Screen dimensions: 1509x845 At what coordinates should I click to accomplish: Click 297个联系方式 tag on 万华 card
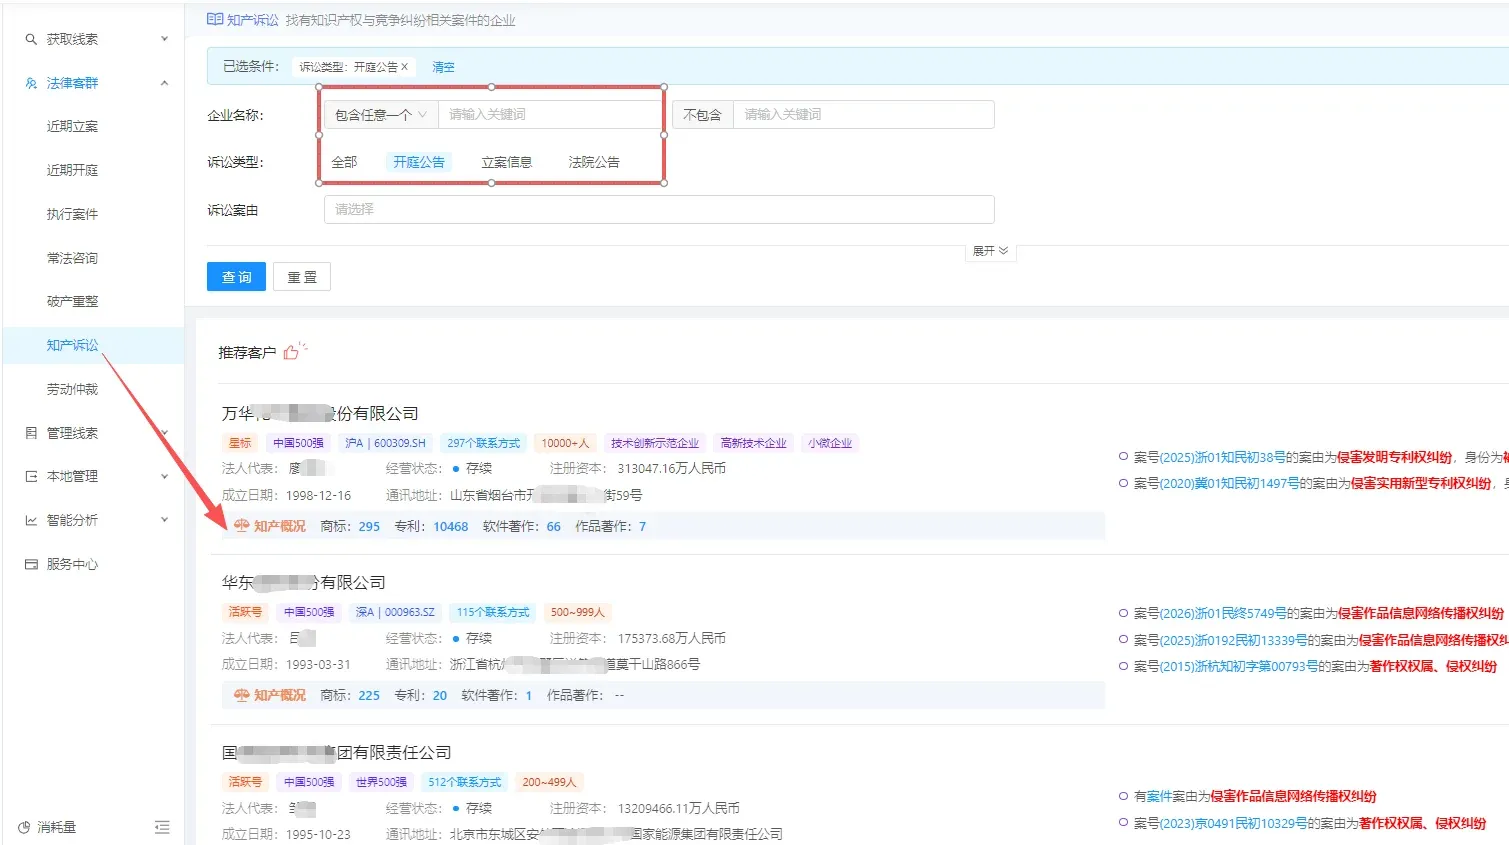point(483,443)
